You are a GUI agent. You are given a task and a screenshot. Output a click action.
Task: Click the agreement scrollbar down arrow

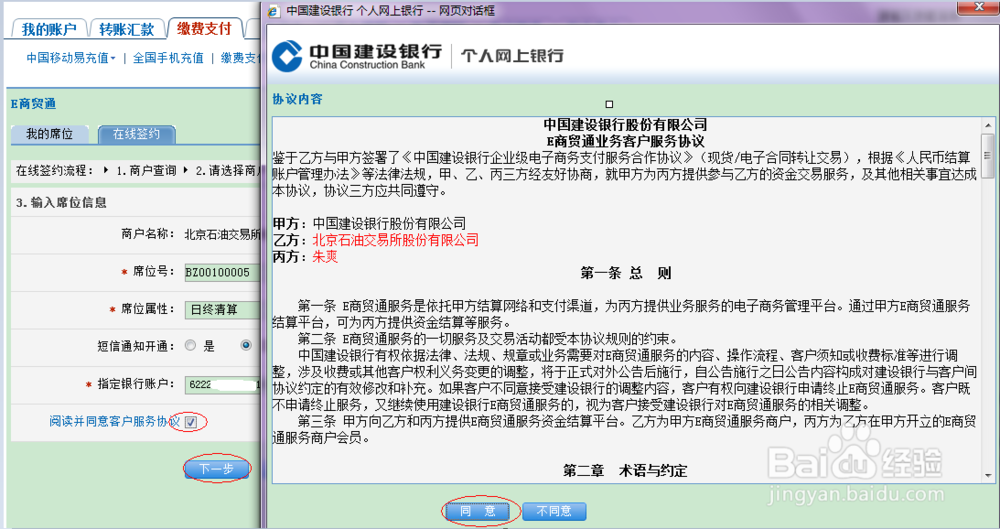pos(988,475)
